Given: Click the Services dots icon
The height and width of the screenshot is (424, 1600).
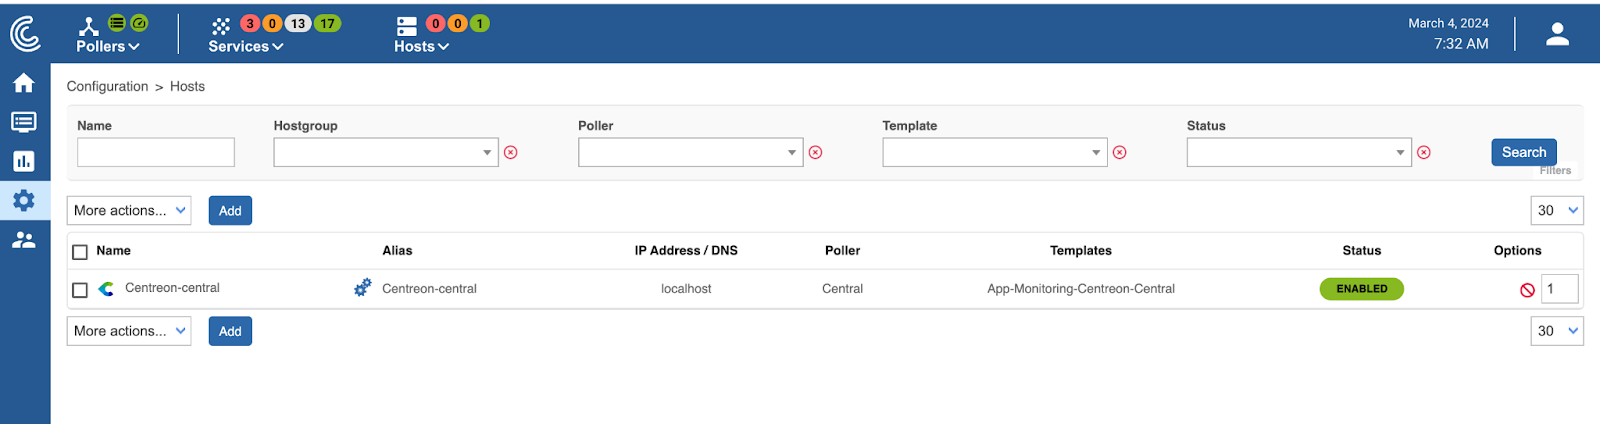Looking at the screenshot, I should tap(221, 26).
